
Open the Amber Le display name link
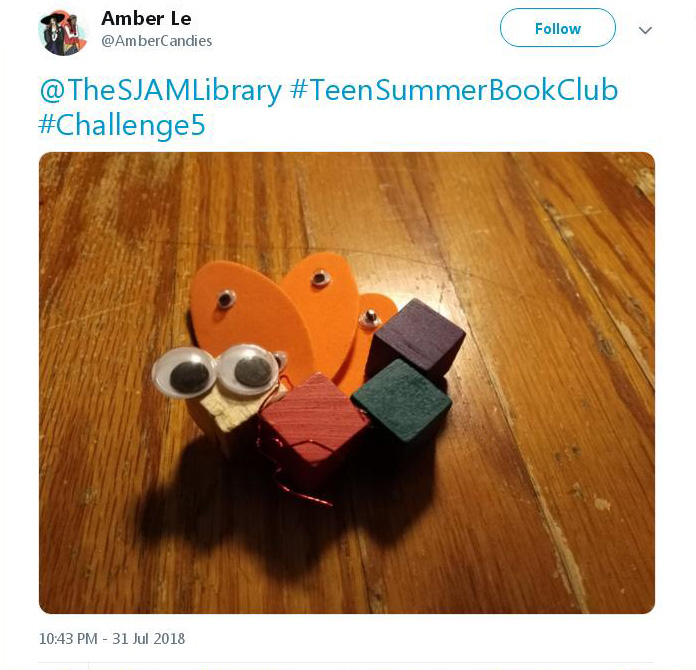point(146,19)
